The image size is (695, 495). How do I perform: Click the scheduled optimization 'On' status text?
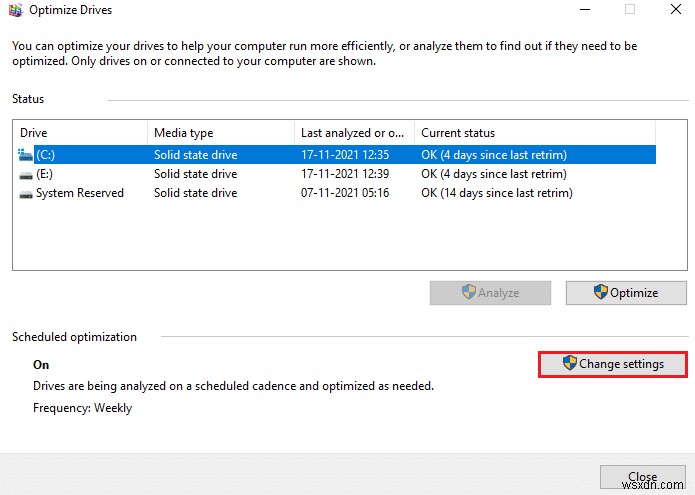click(x=41, y=365)
